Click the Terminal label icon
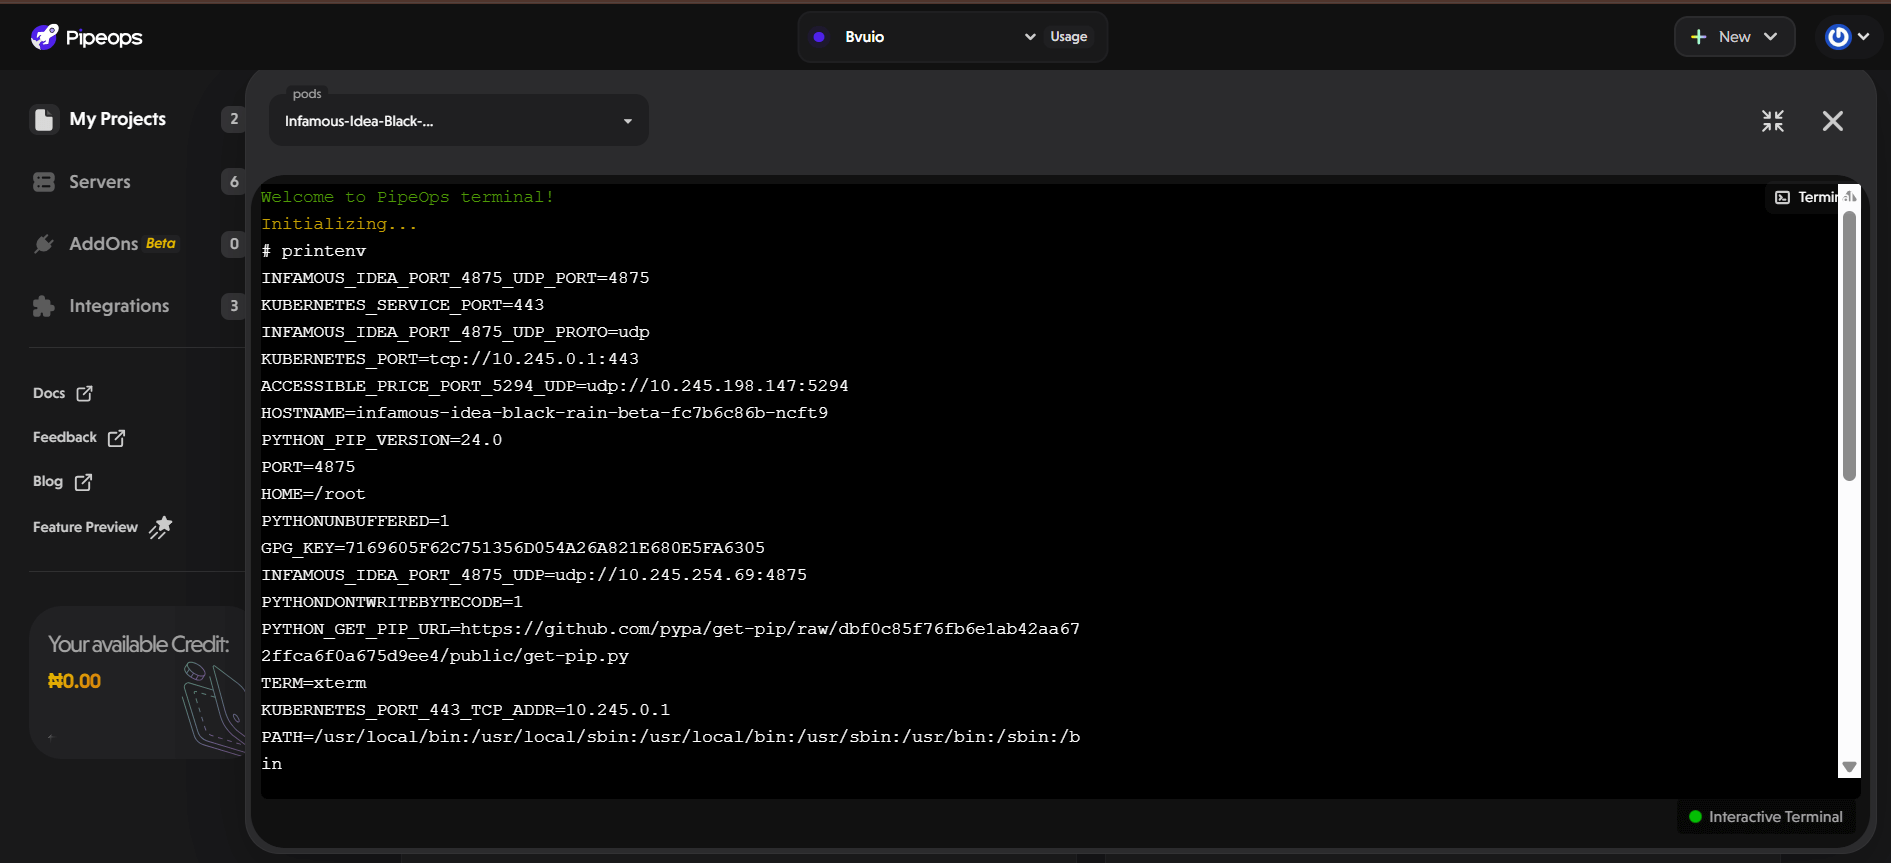Image resolution: width=1891 pixels, height=863 pixels. point(1782,197)
